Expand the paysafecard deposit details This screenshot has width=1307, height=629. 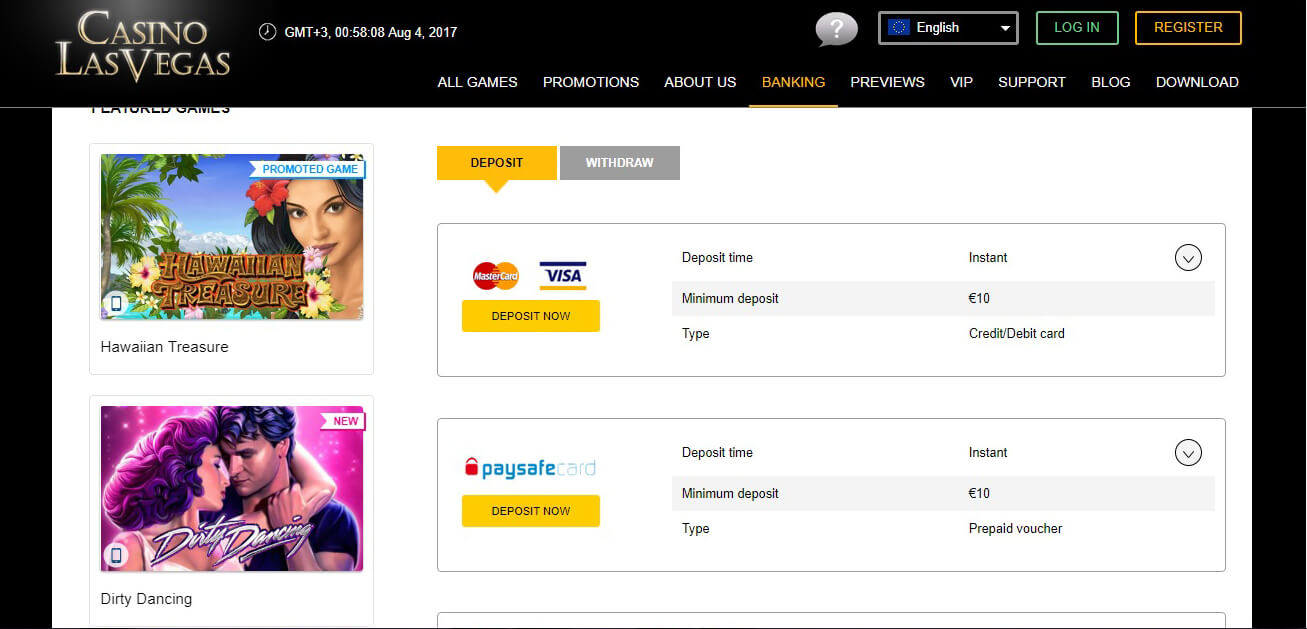click(1187, 454)
